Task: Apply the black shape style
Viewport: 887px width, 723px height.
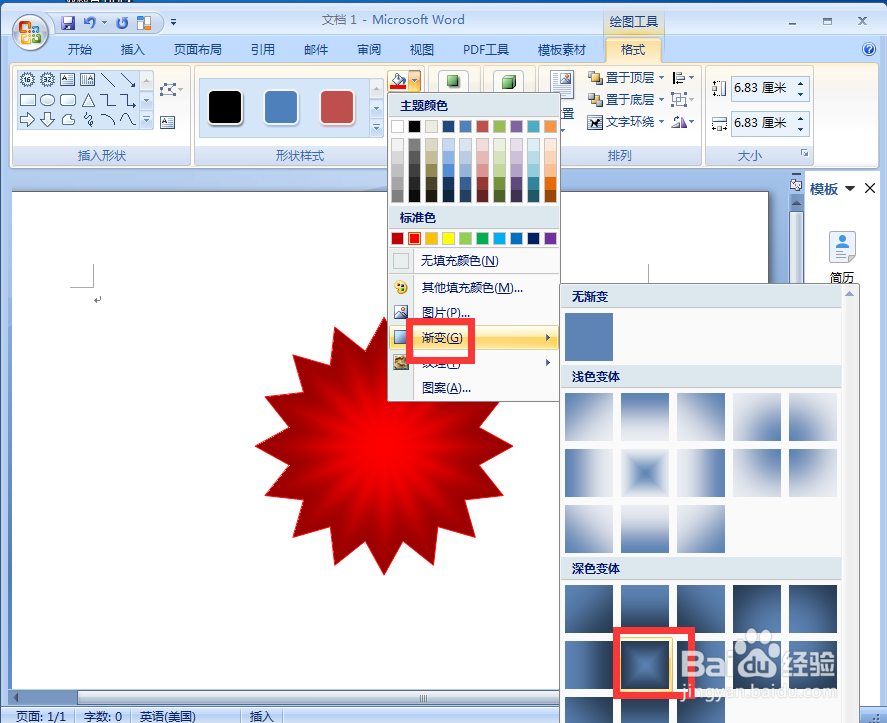Action: [225, 107]
